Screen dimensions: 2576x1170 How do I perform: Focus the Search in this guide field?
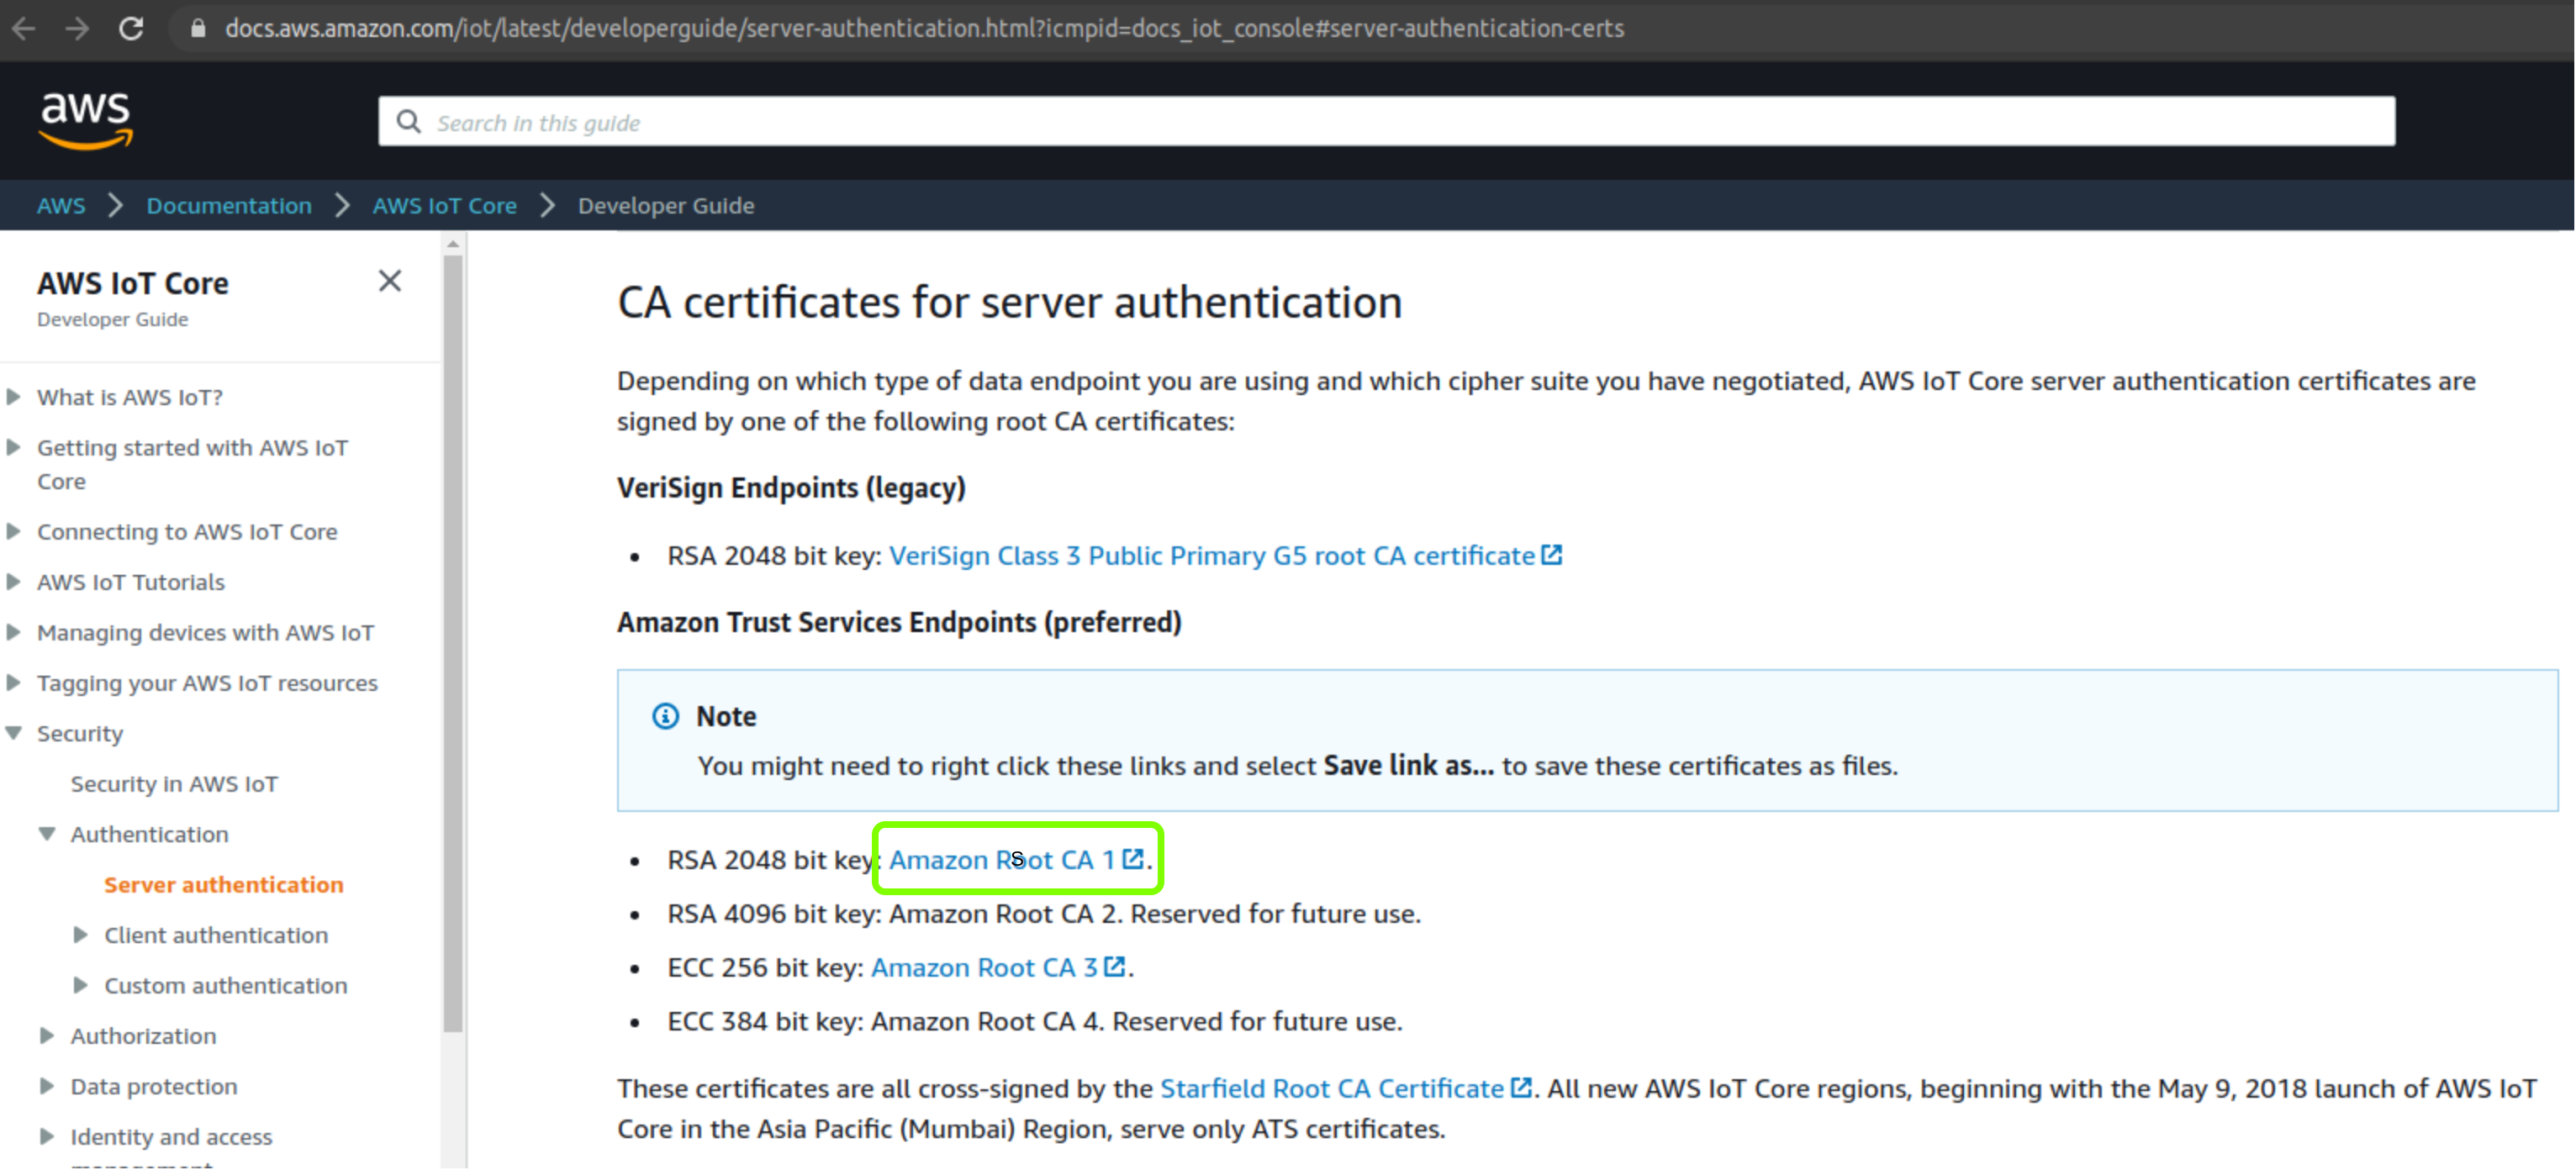tap(1386, 122)
